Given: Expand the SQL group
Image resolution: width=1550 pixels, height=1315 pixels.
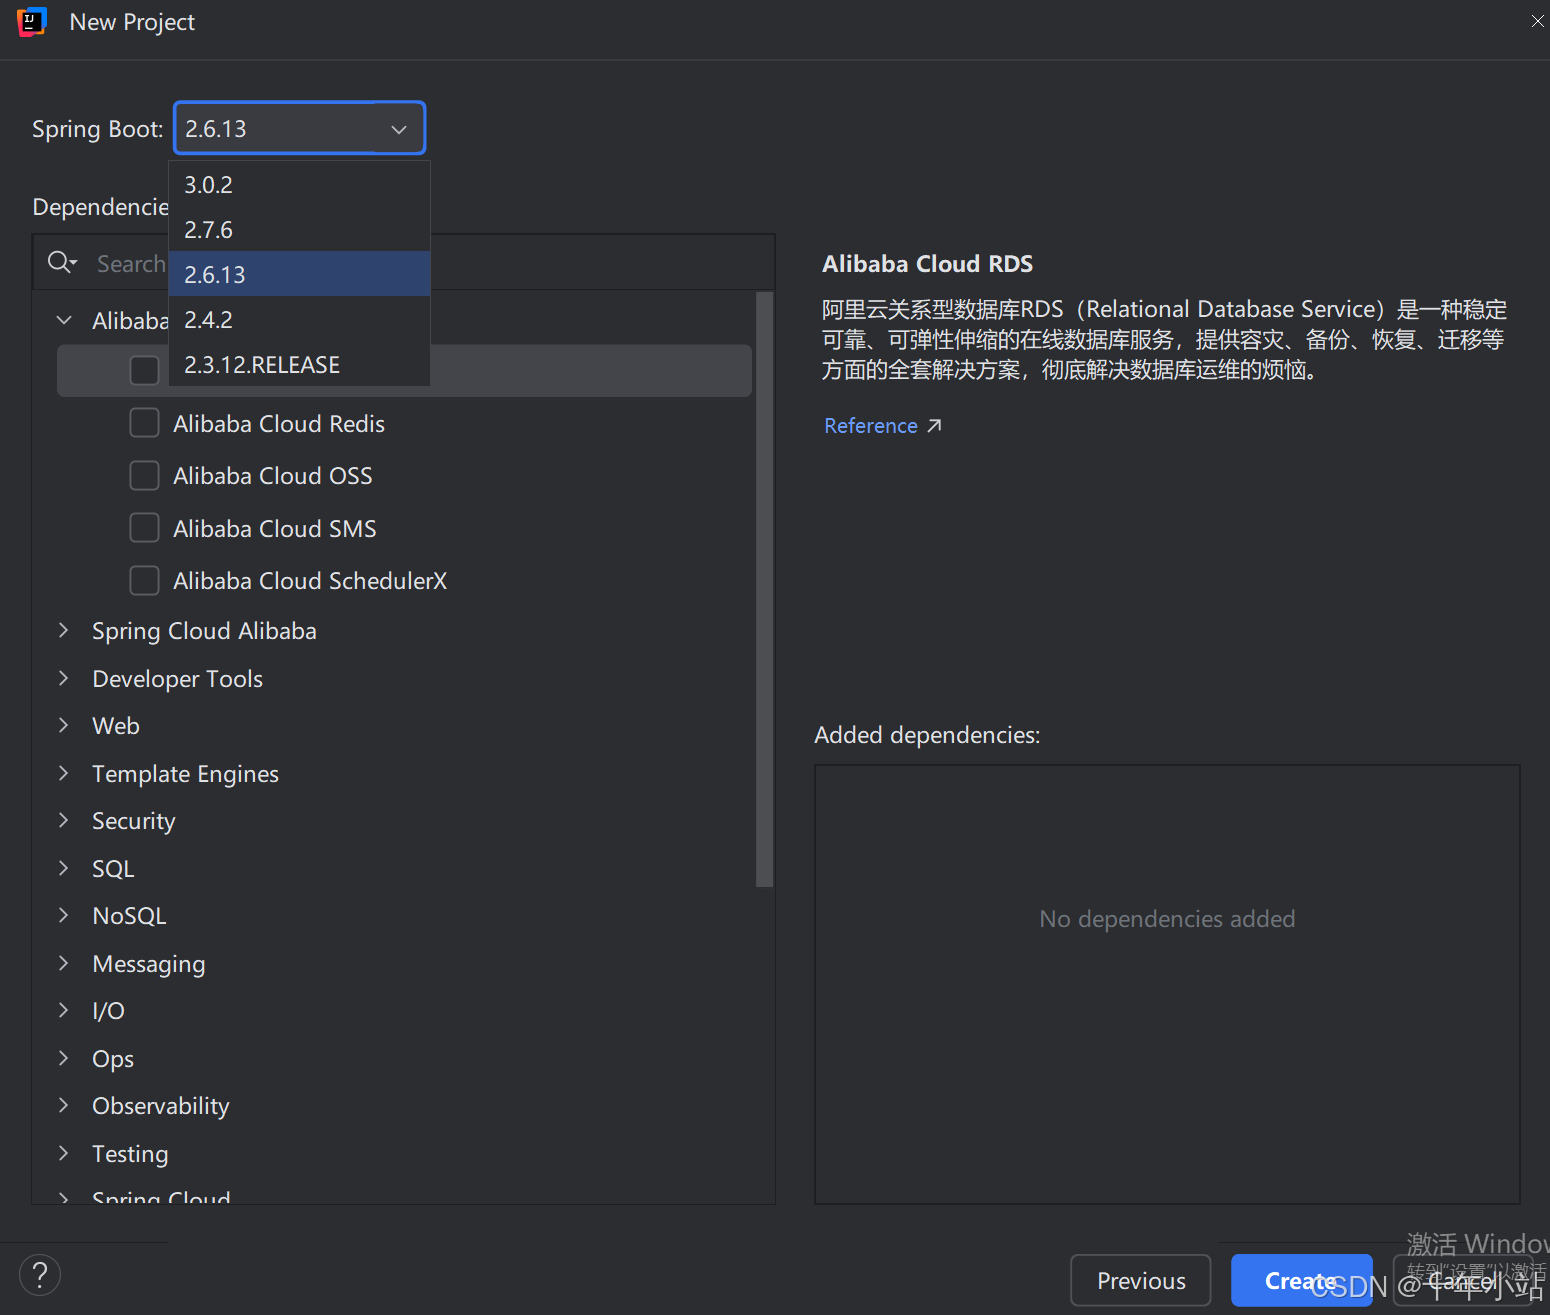Looking at the screenshot, I should point(64,868).
